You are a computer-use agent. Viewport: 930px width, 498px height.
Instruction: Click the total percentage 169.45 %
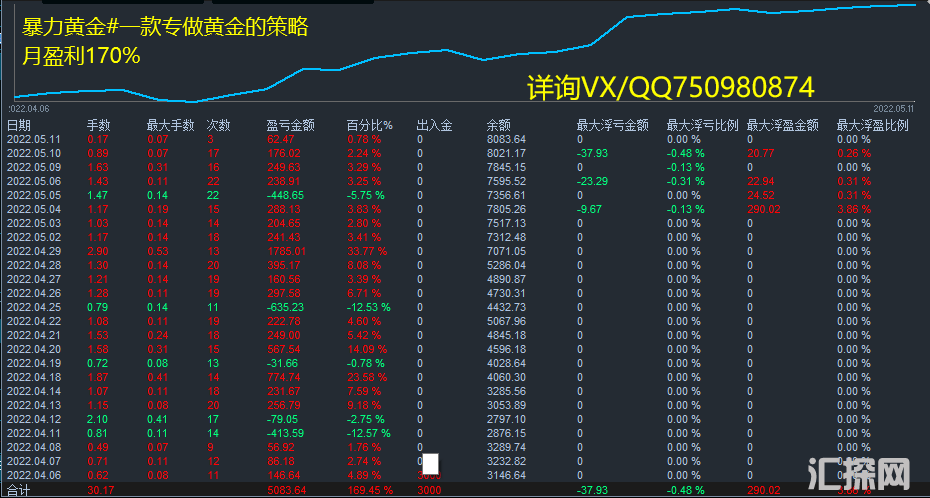(x=370, y=490)
